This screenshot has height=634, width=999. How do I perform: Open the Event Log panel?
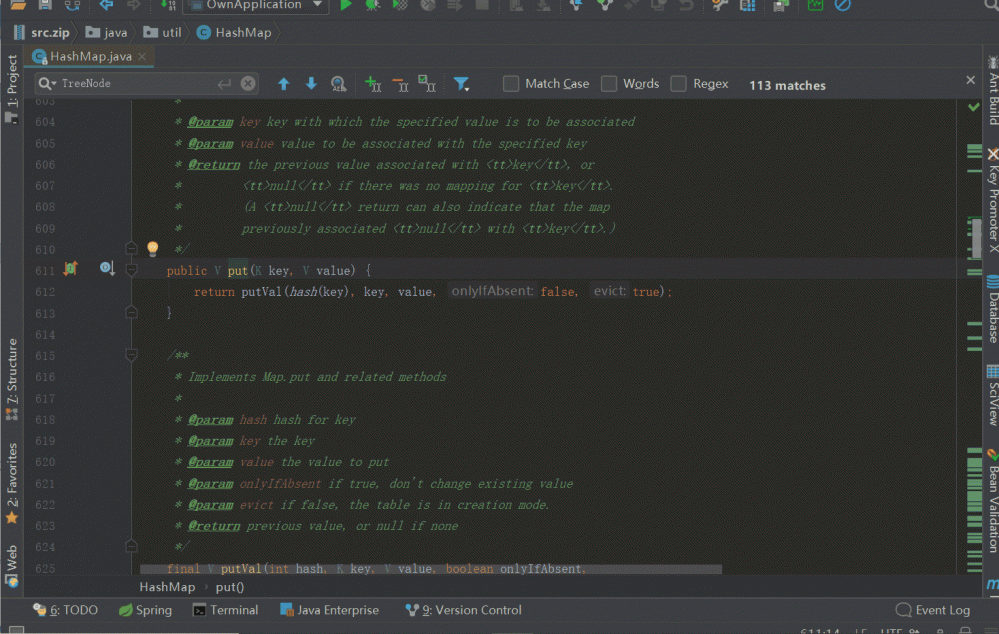click(933, 610)
